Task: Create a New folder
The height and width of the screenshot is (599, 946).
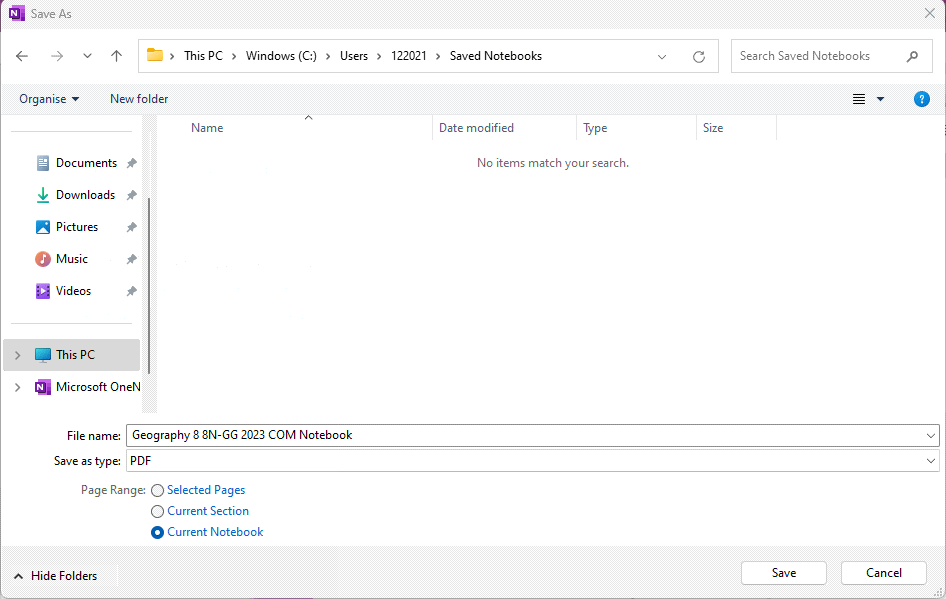Action: [x=139, y=99]
